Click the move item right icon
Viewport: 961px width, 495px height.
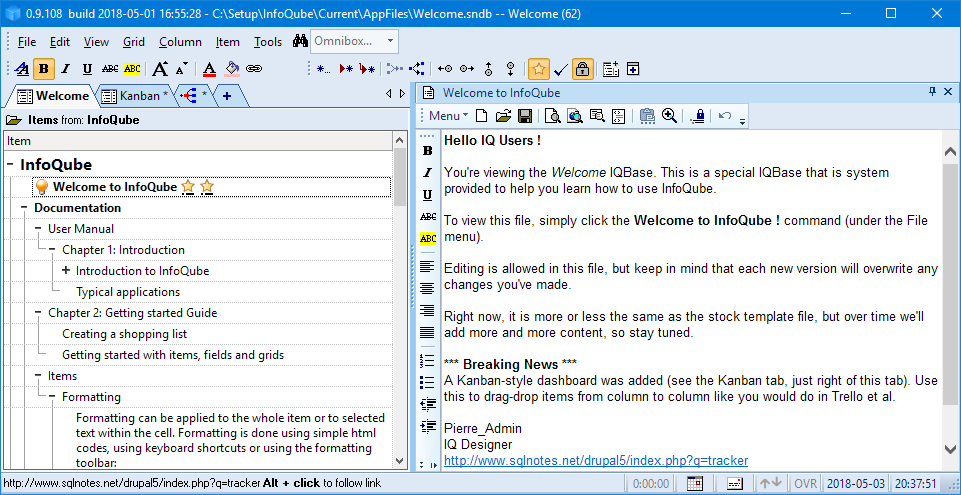(x=467, y=69)
